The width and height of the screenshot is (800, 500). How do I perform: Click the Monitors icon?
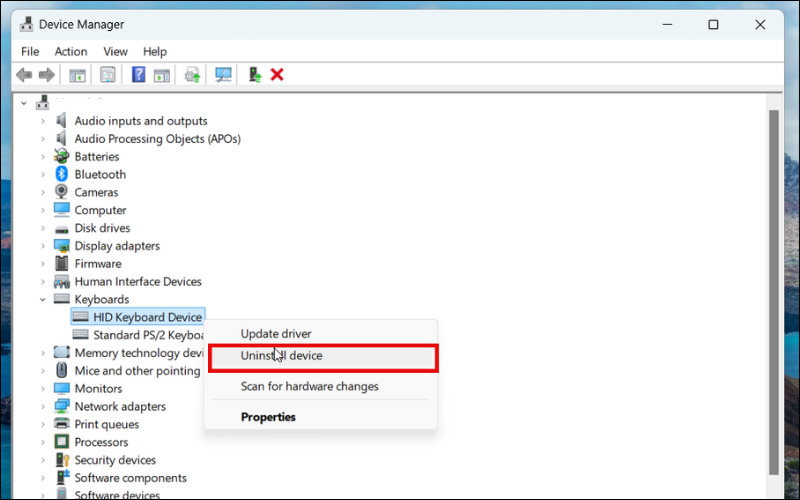(x=61, y=388)
